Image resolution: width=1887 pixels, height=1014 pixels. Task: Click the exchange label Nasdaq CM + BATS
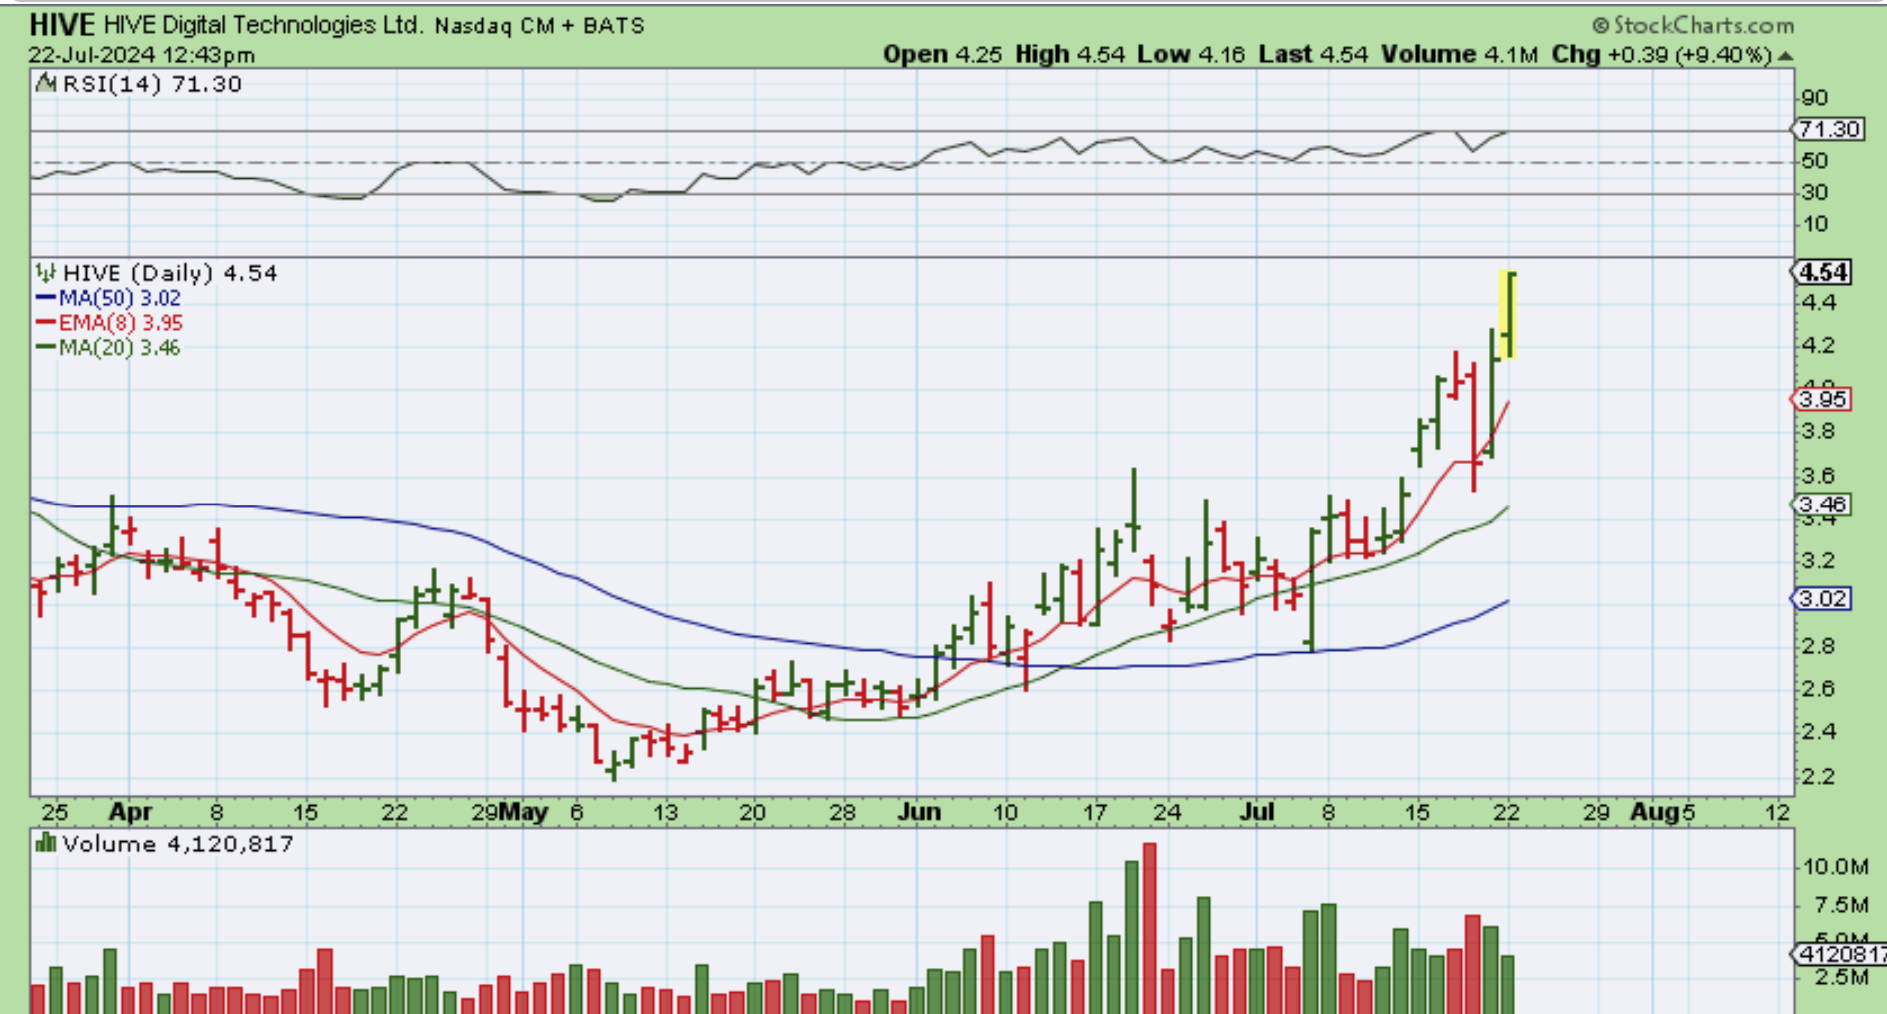tap(540, 25)
